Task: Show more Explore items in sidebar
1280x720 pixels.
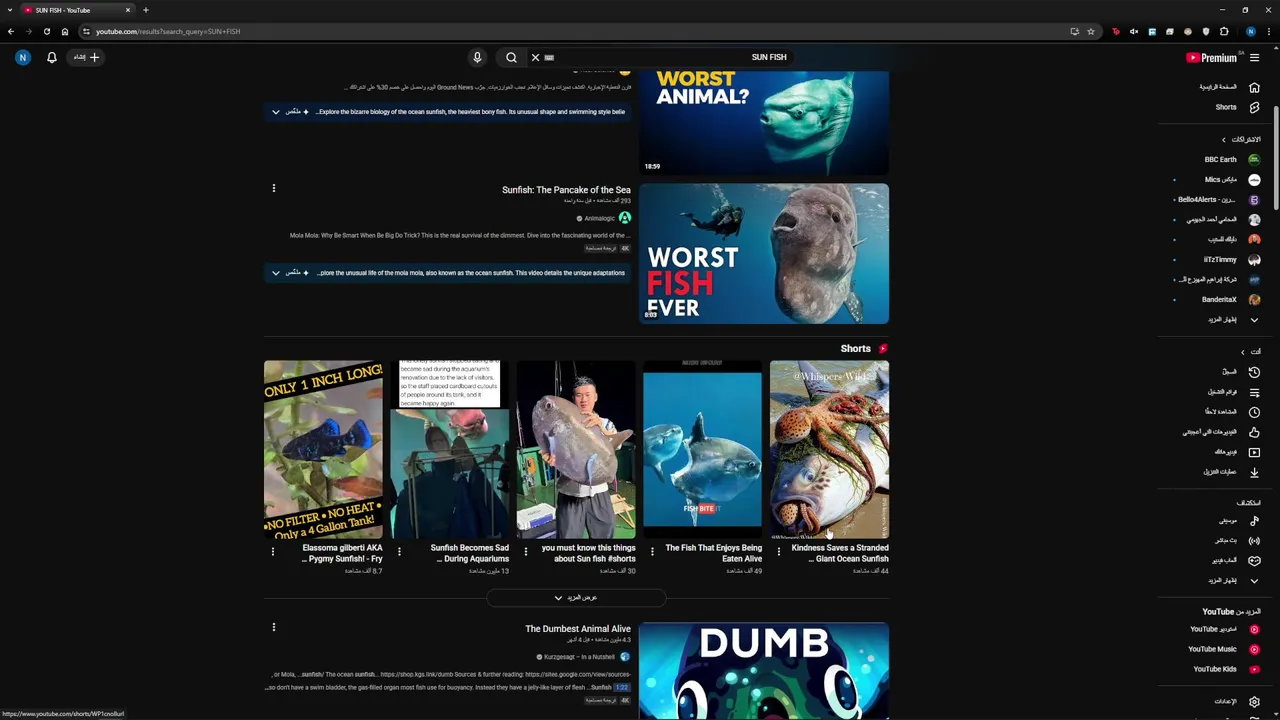Action: (x=1232, y=581)
